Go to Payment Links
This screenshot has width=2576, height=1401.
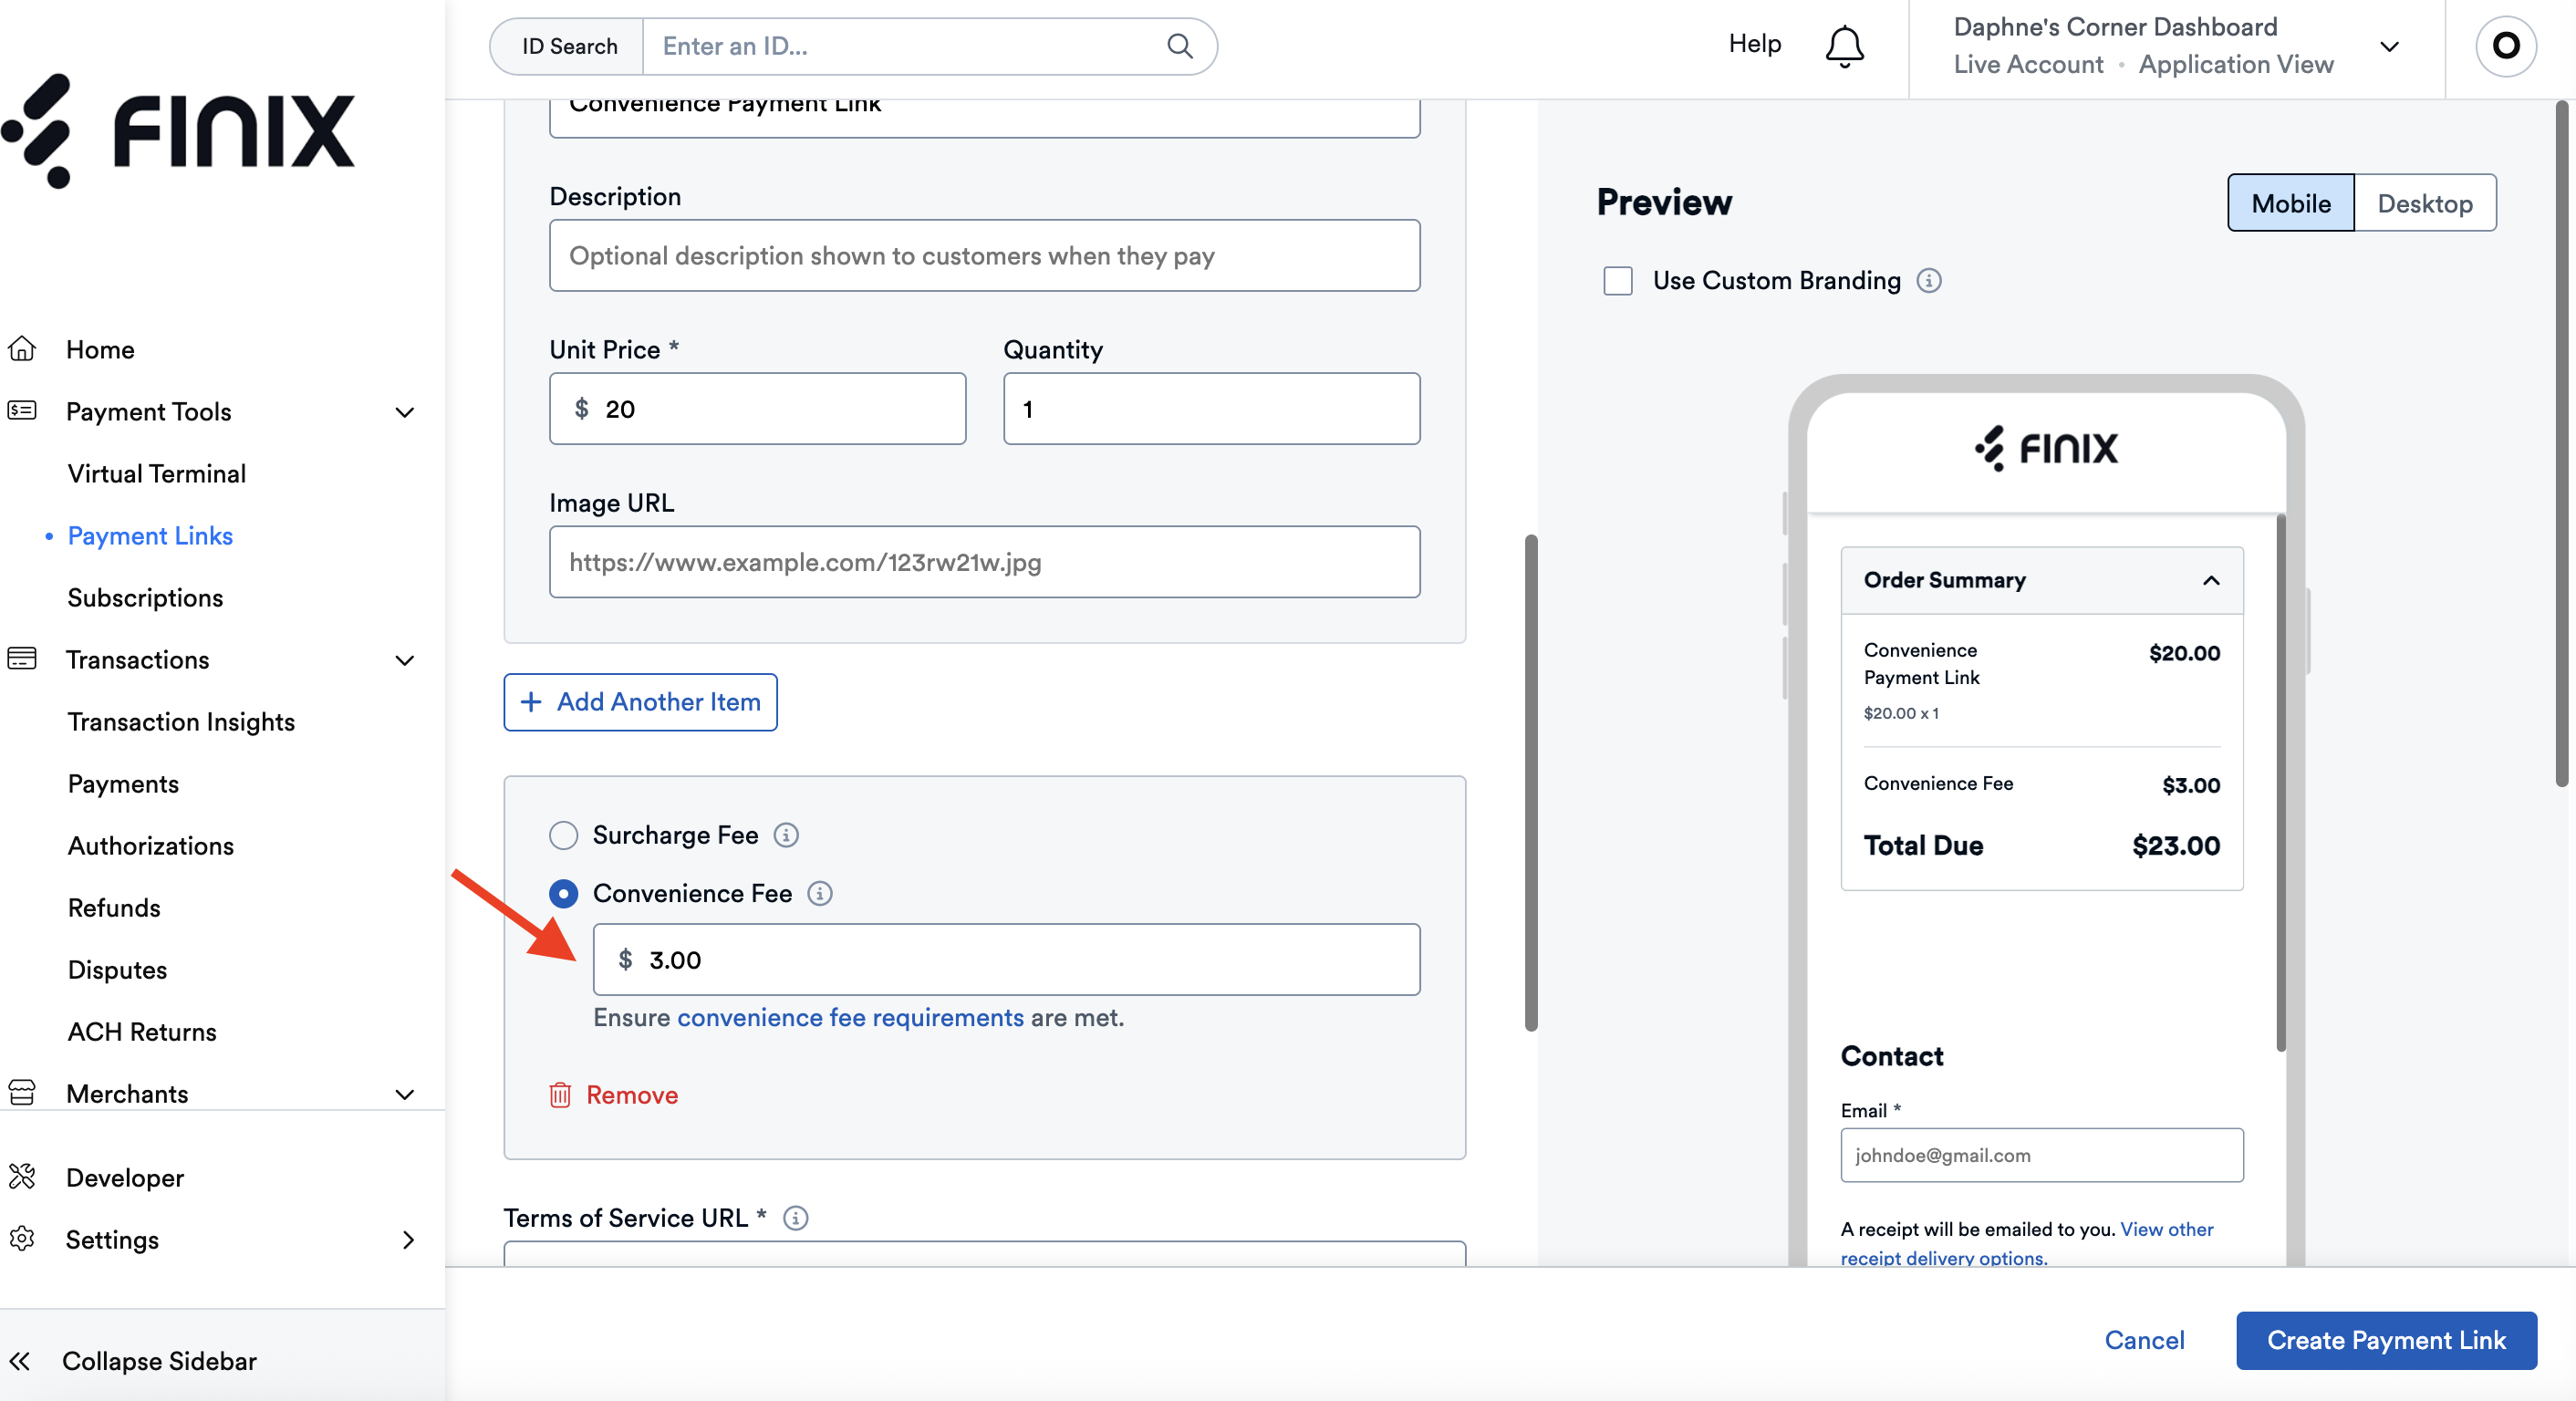point(150,535)
